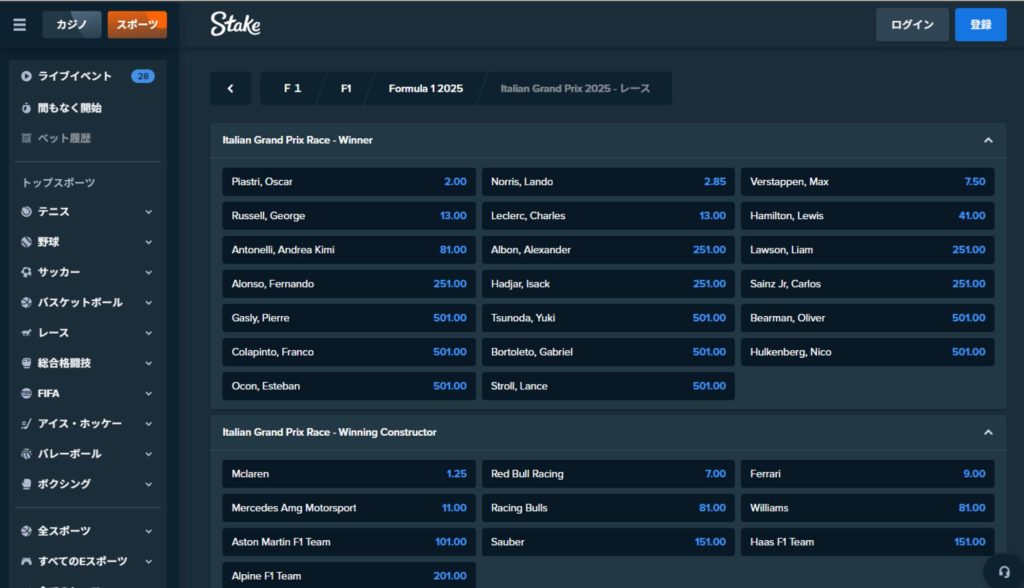1024x588 pixels.
Task: Select Stroll, Lance odds 501.00
Action: point(608,385)
